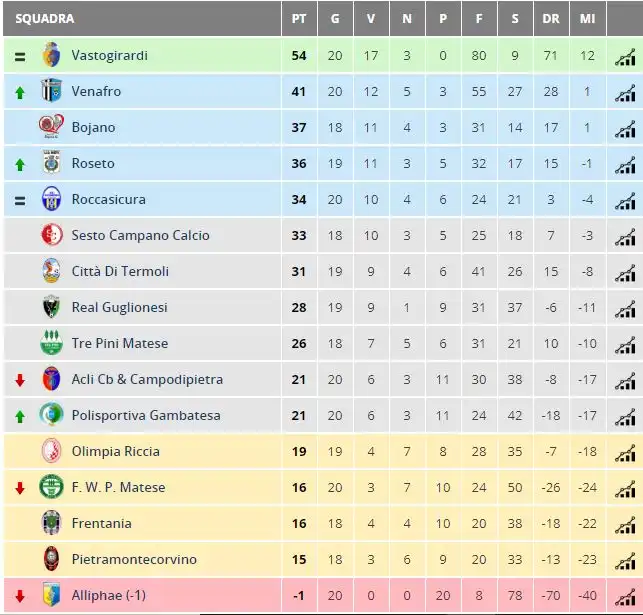Screen dimensions: 643x615
Task: Select the Frentania table row name
Action: tap(101, 523)
